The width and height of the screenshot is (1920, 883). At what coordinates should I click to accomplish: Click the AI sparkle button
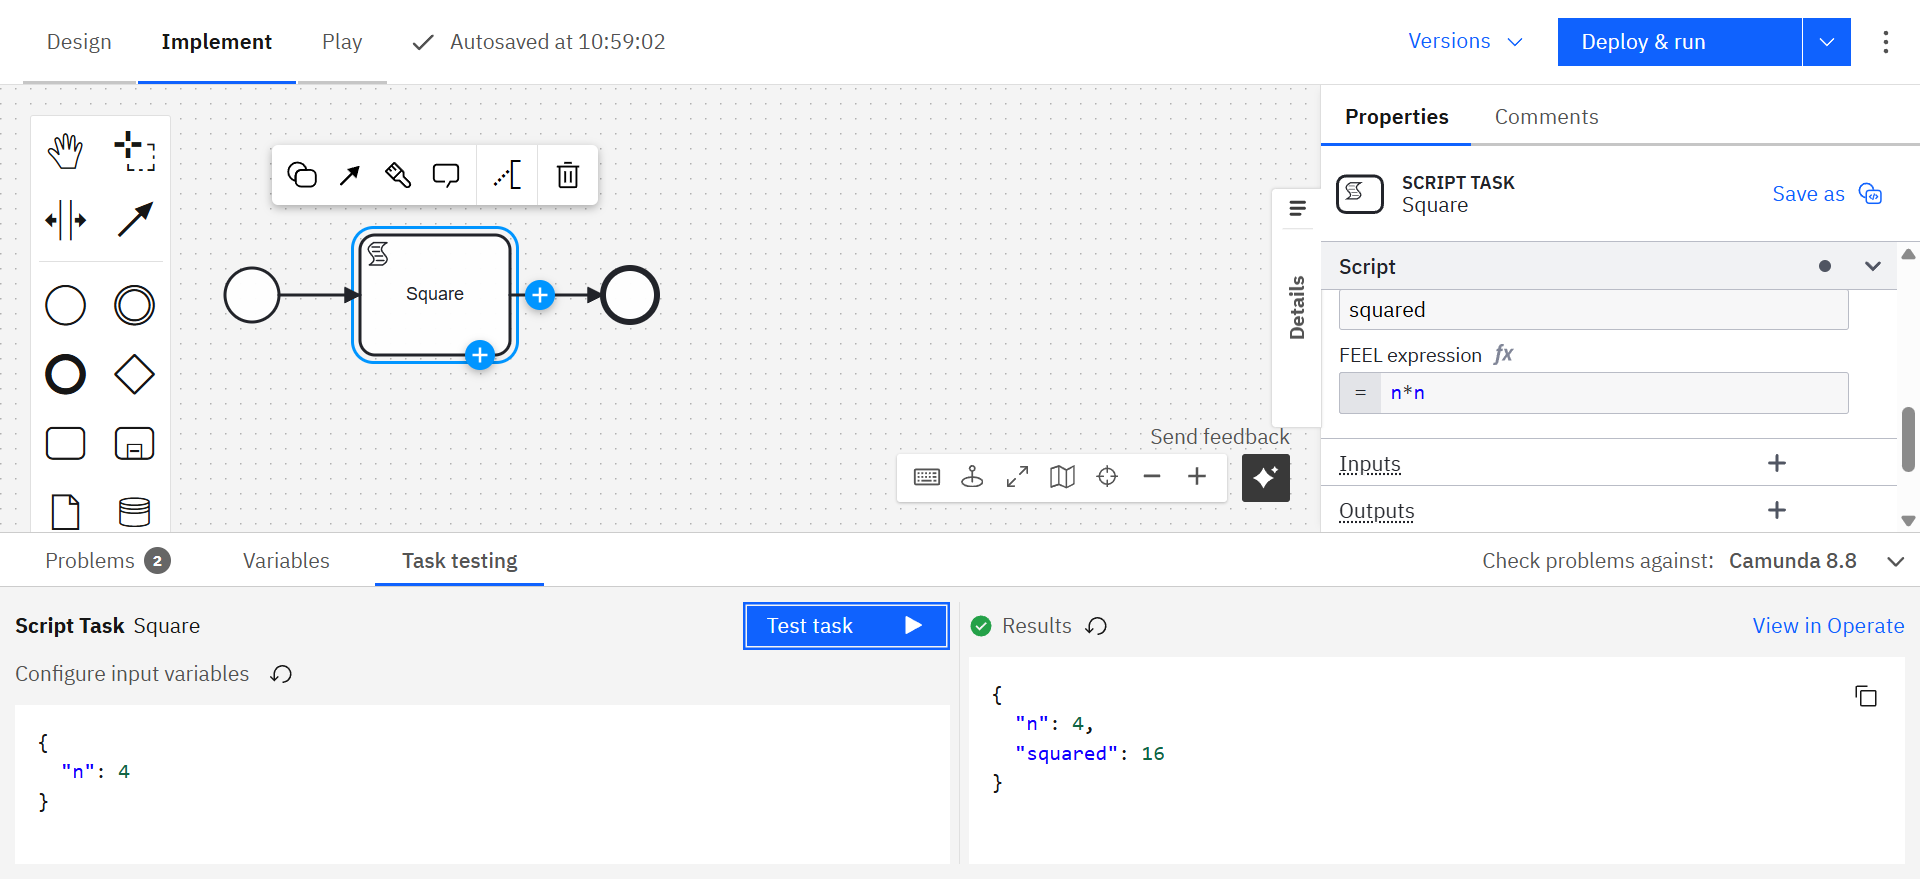pos(1265,478)
